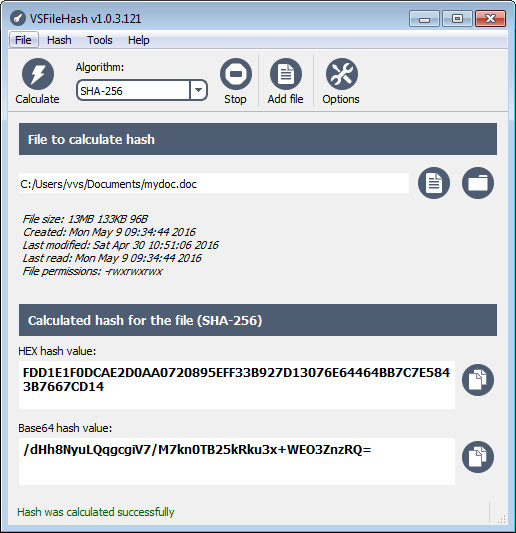
Task: Open the Help menu
Action: (138, 40)
